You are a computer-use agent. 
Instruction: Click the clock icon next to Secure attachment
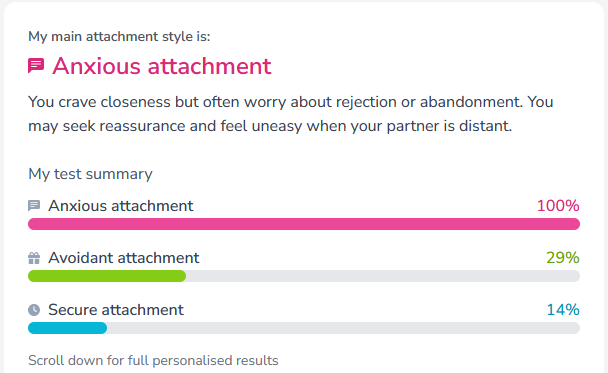34,310
